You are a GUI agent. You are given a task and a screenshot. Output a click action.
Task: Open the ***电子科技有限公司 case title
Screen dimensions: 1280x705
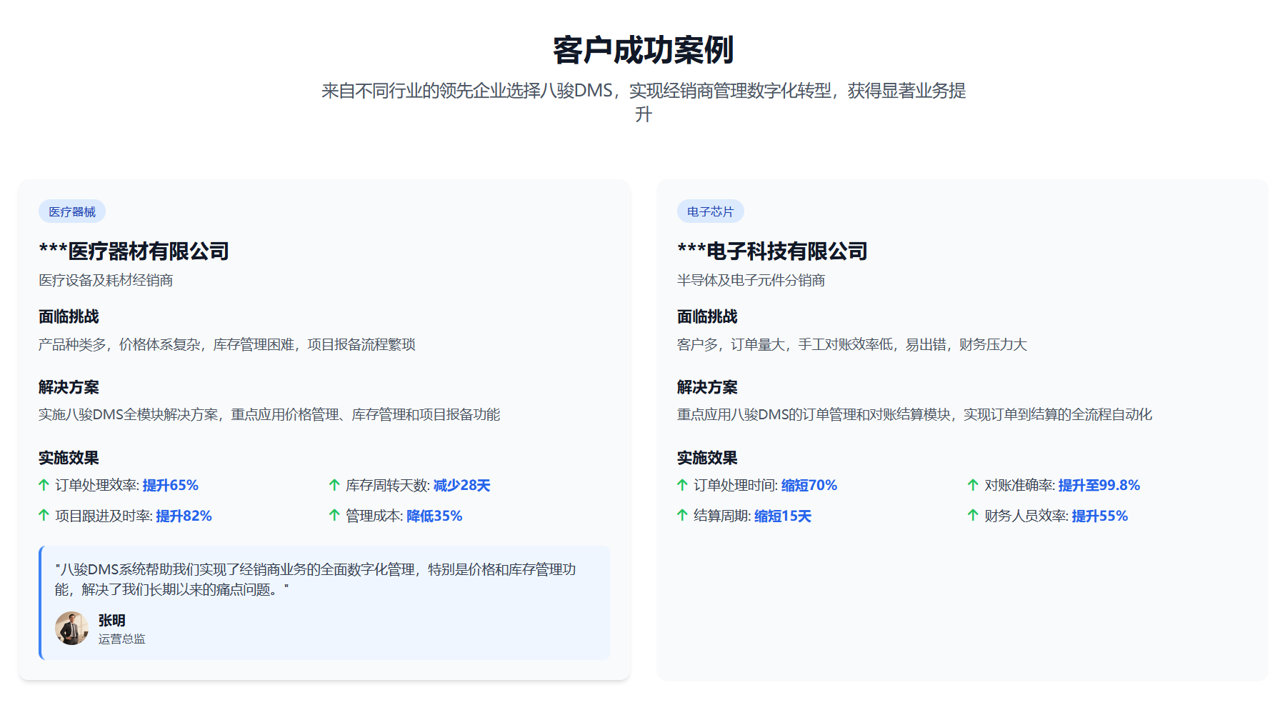[x=772, y=251]
